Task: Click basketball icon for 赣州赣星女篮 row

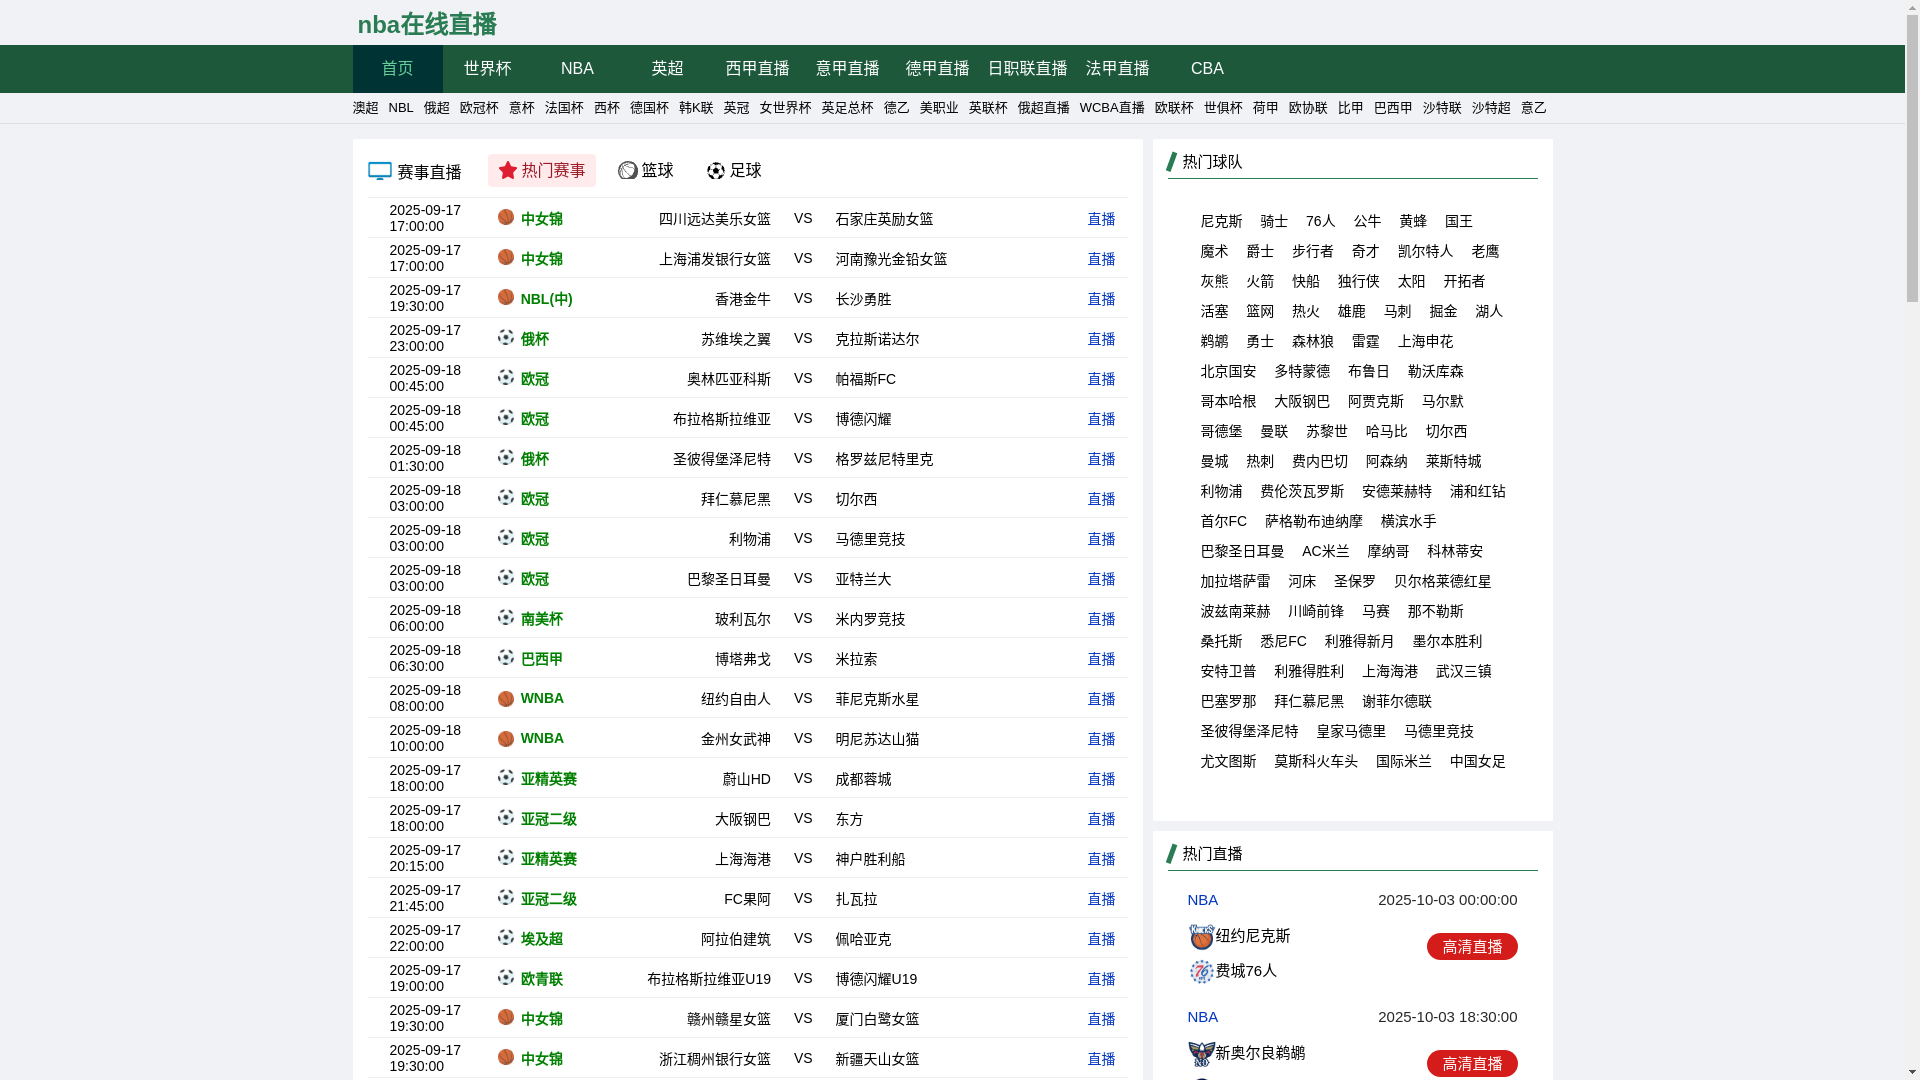Action: click(506, 1017)
